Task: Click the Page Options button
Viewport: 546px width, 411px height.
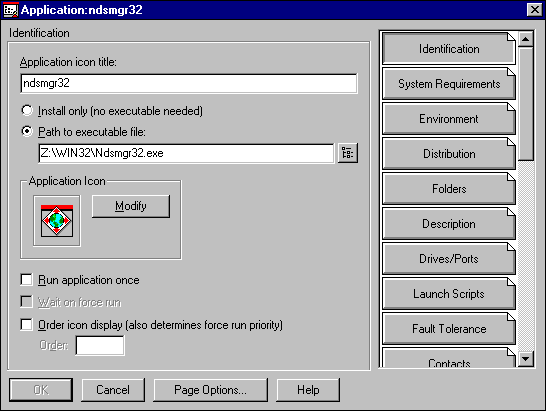Action: pyautogui.click(x=211, y=390)
